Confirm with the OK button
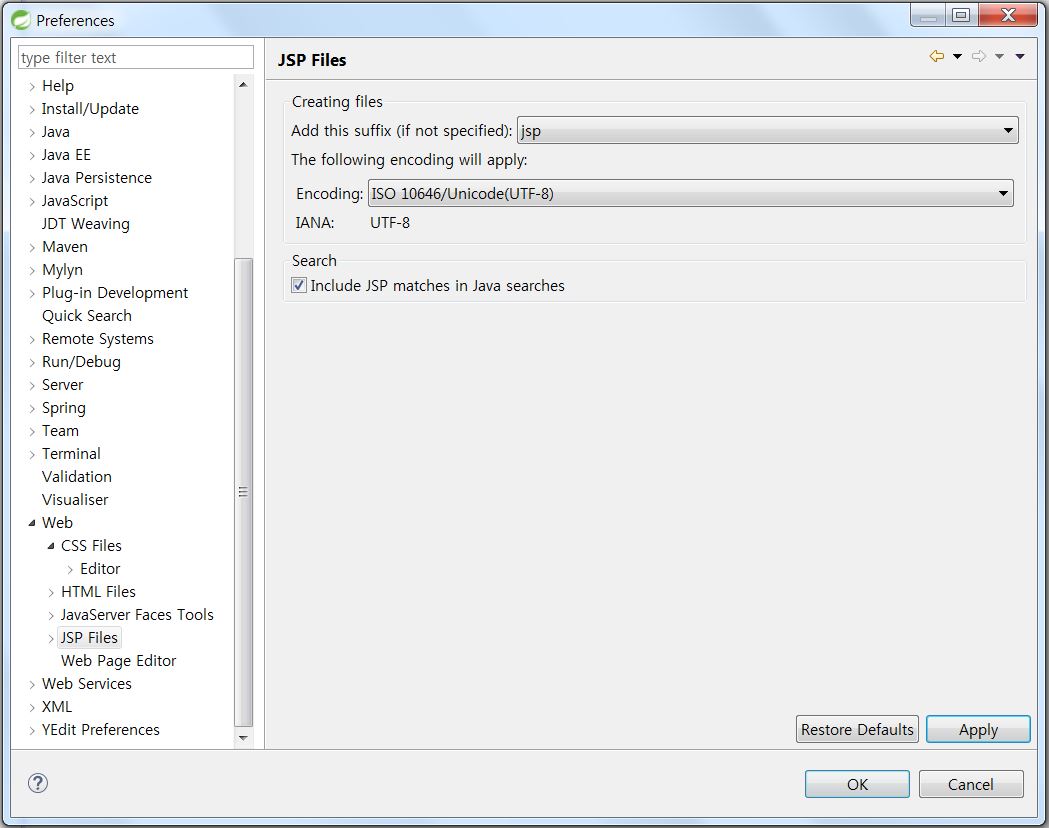1049x828 pixels. [x=857, y=784]
